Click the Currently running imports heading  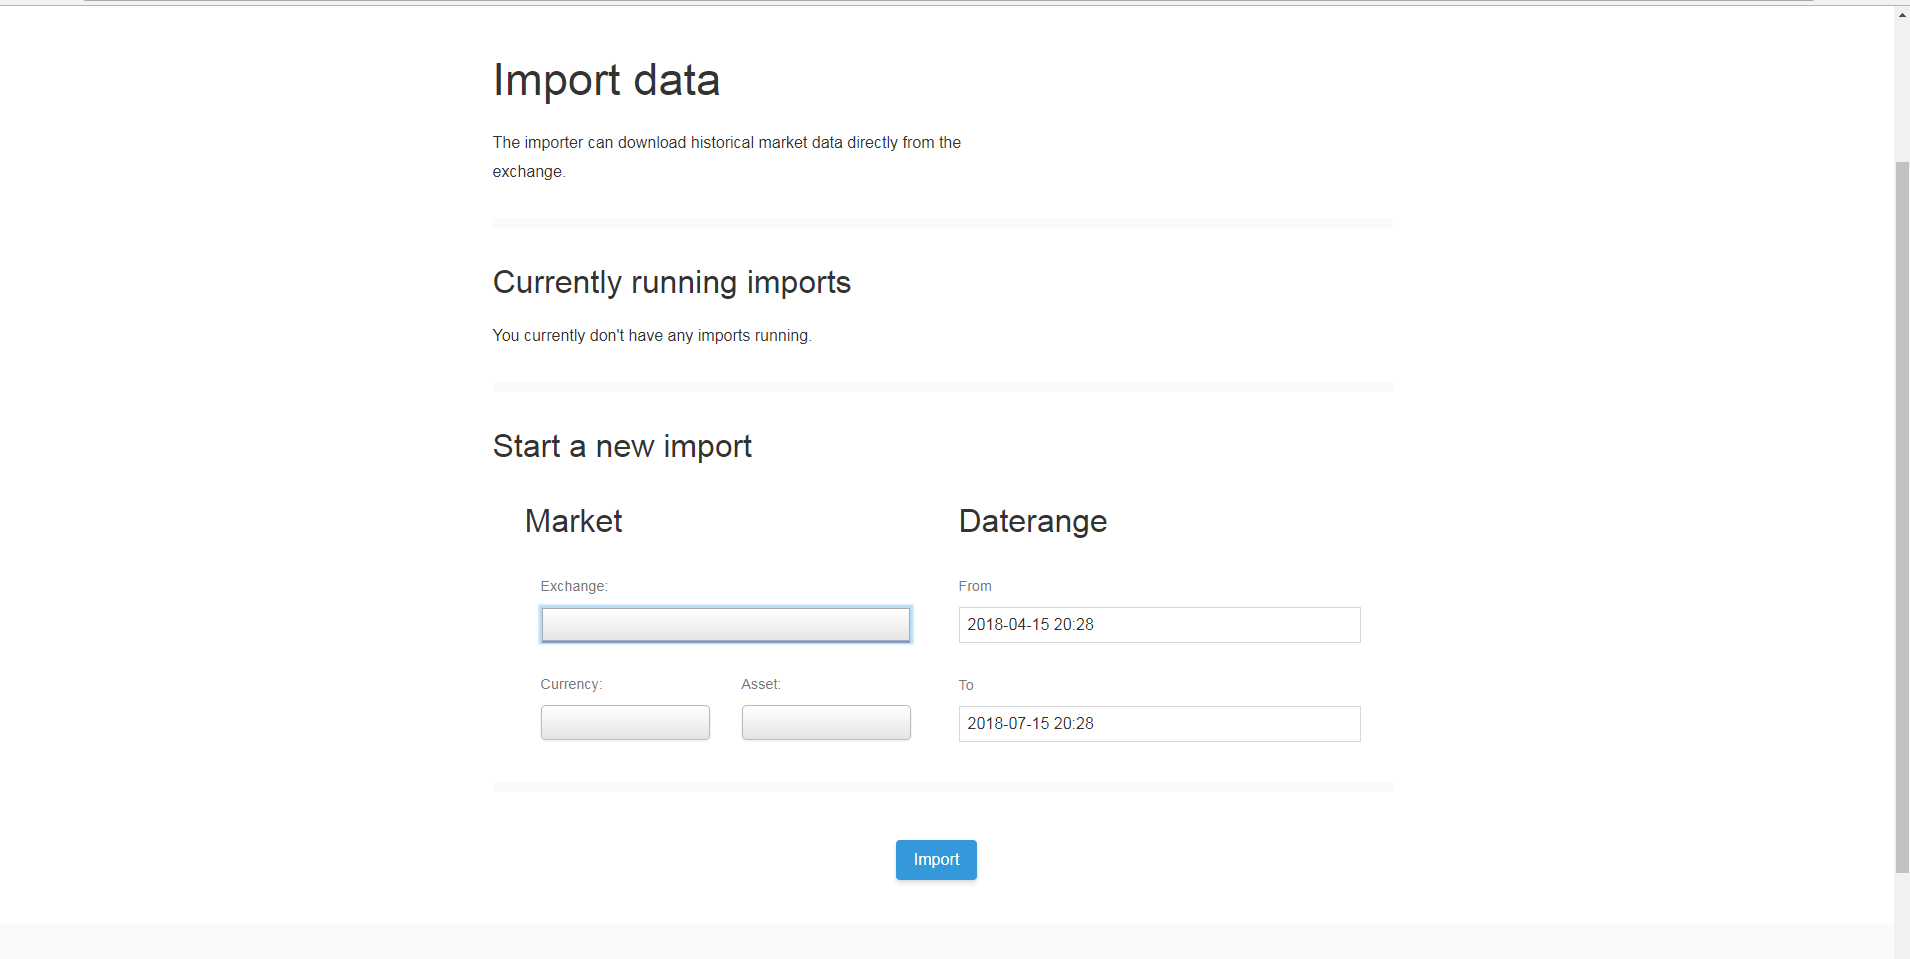point(670,283)
